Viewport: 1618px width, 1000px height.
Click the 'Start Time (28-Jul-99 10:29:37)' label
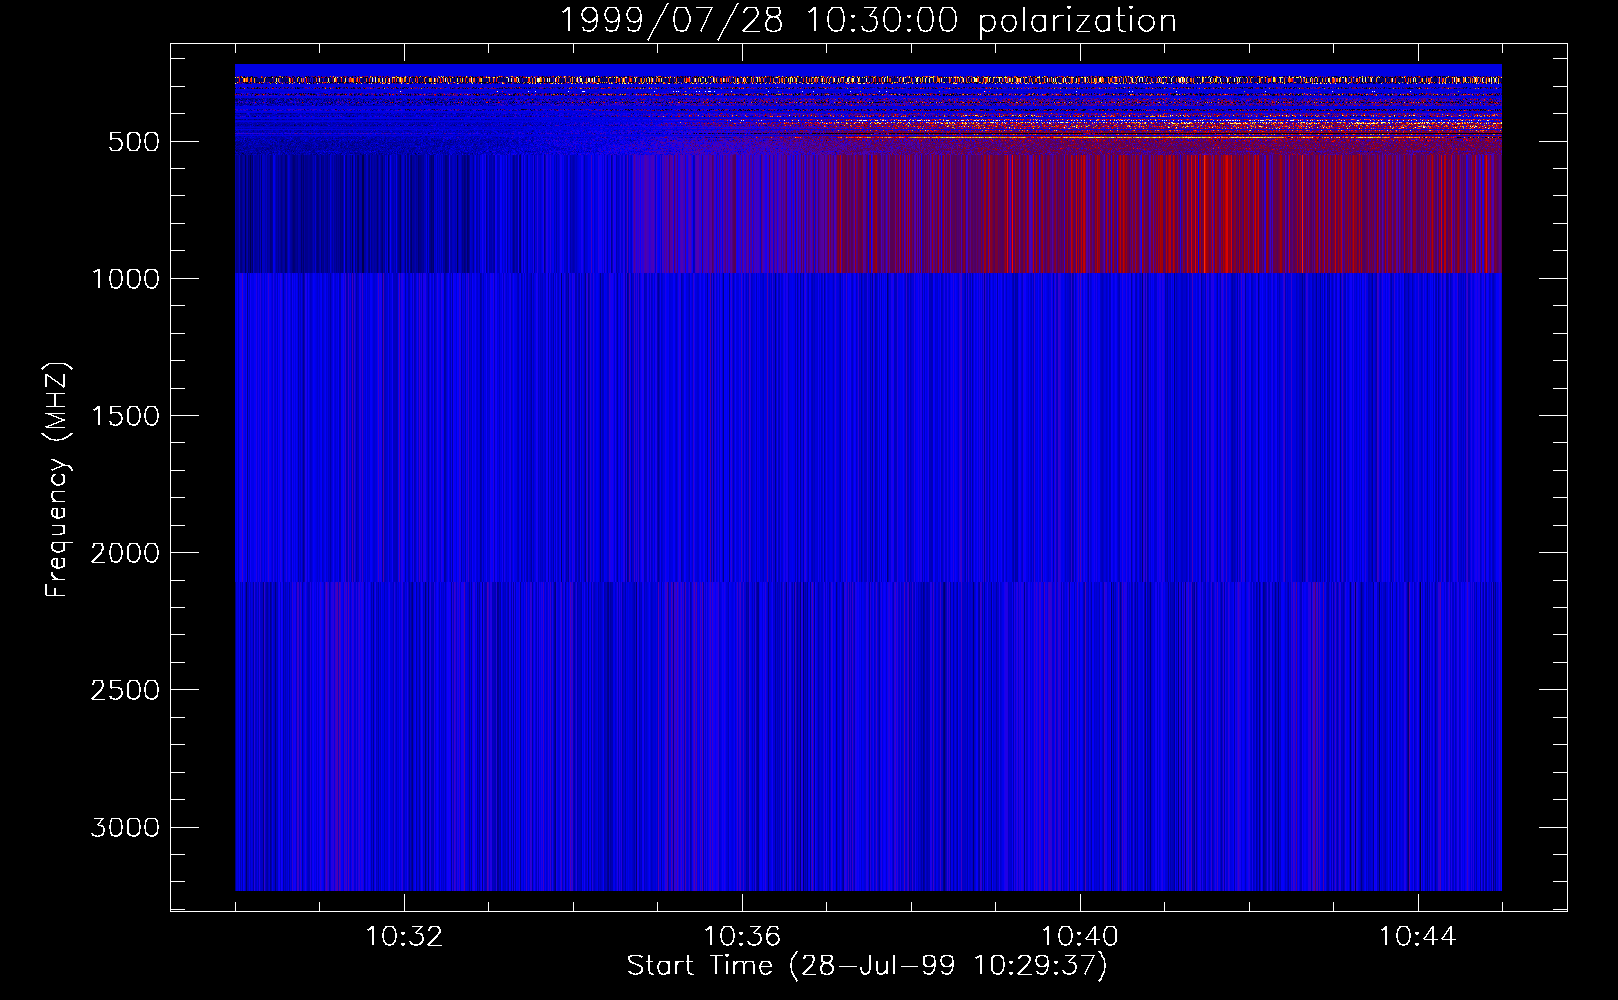[x=867, y=966]
